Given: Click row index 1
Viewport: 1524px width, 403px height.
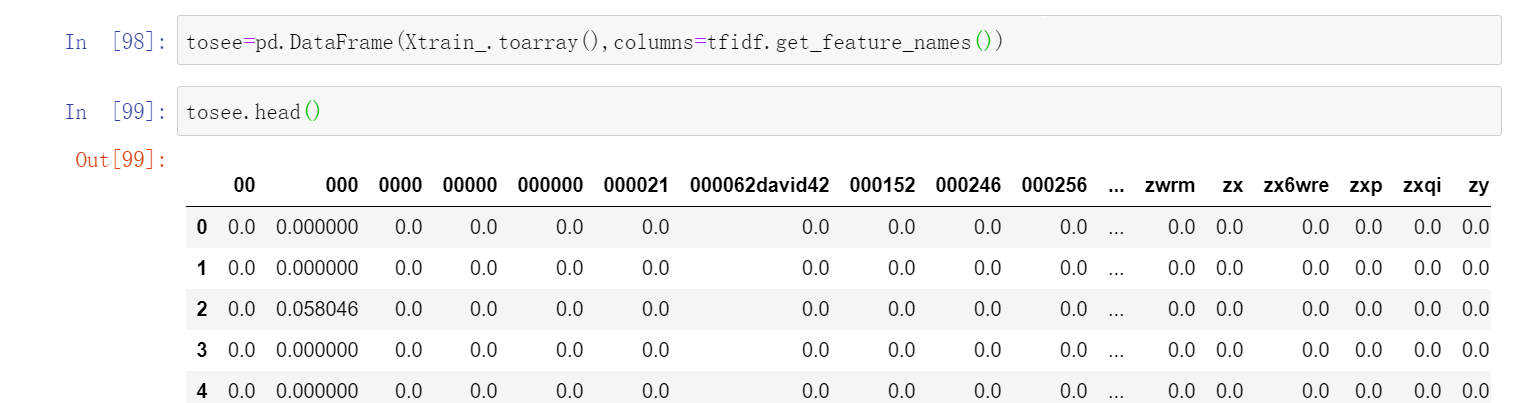Looking at the screenshot, I should (x=202, y=269).
